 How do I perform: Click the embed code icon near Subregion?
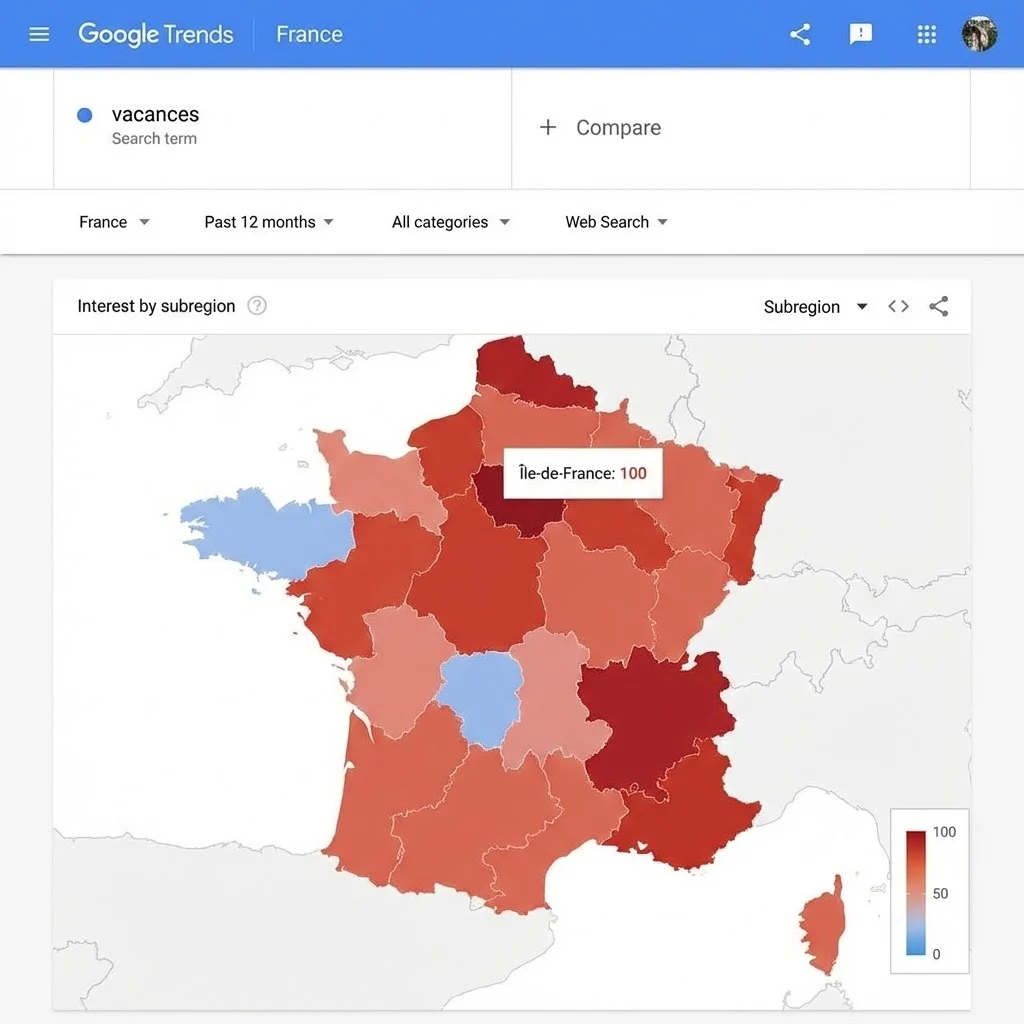pyautogui.click(x=898, y=307)
